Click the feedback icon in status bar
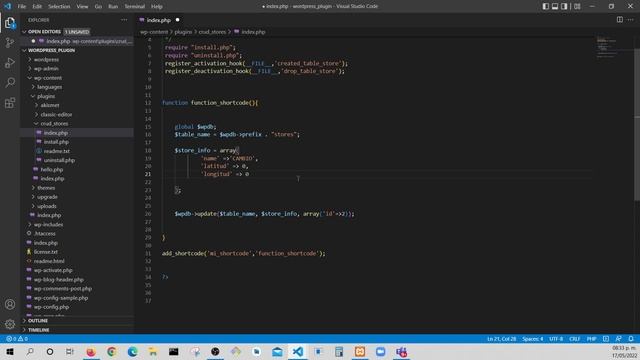 618,339
